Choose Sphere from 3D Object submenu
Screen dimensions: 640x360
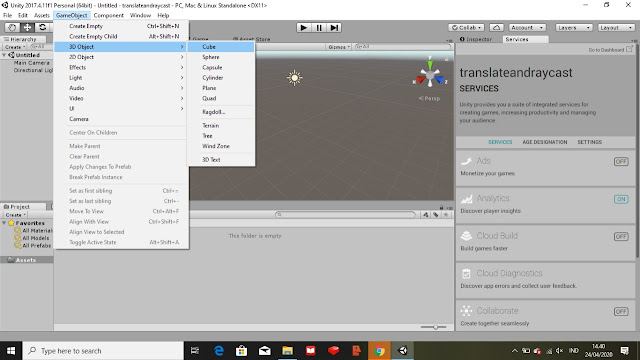tap(221, 57)
